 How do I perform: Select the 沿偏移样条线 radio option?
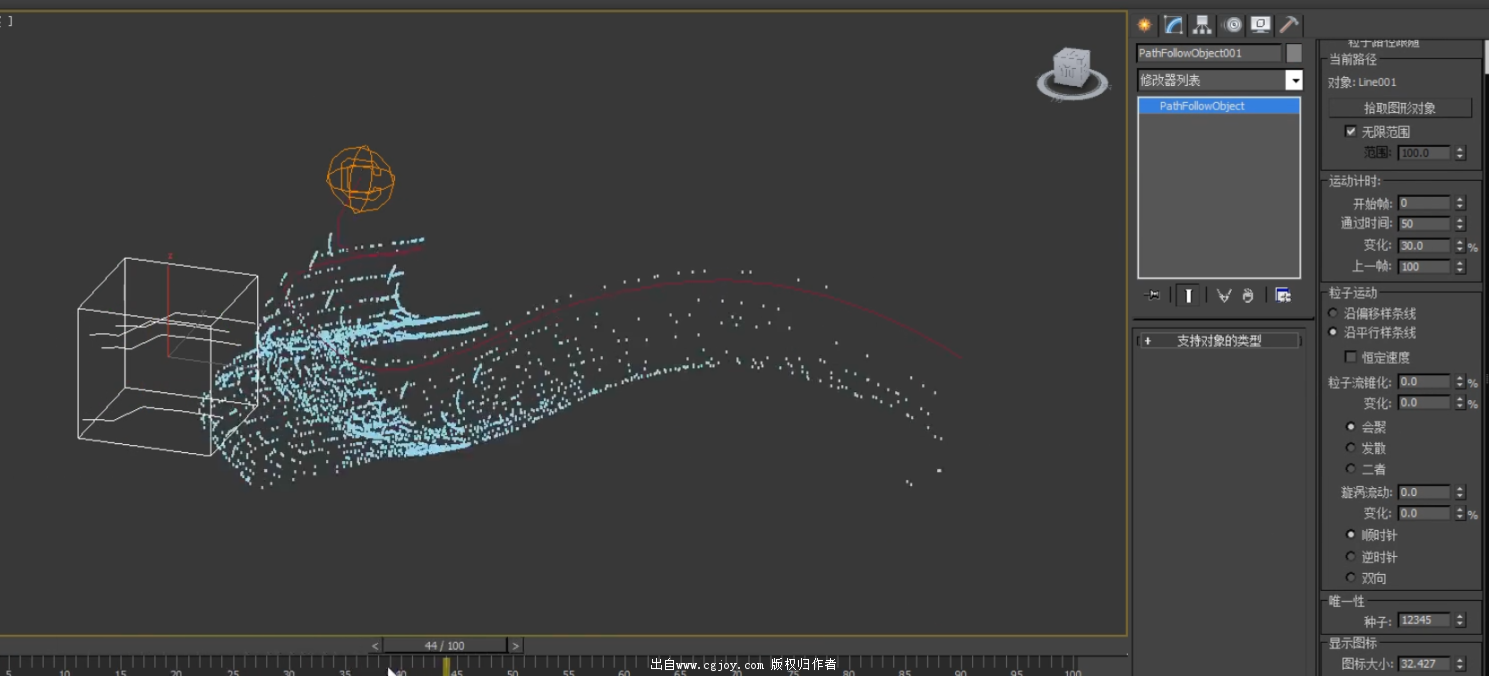1333,314
